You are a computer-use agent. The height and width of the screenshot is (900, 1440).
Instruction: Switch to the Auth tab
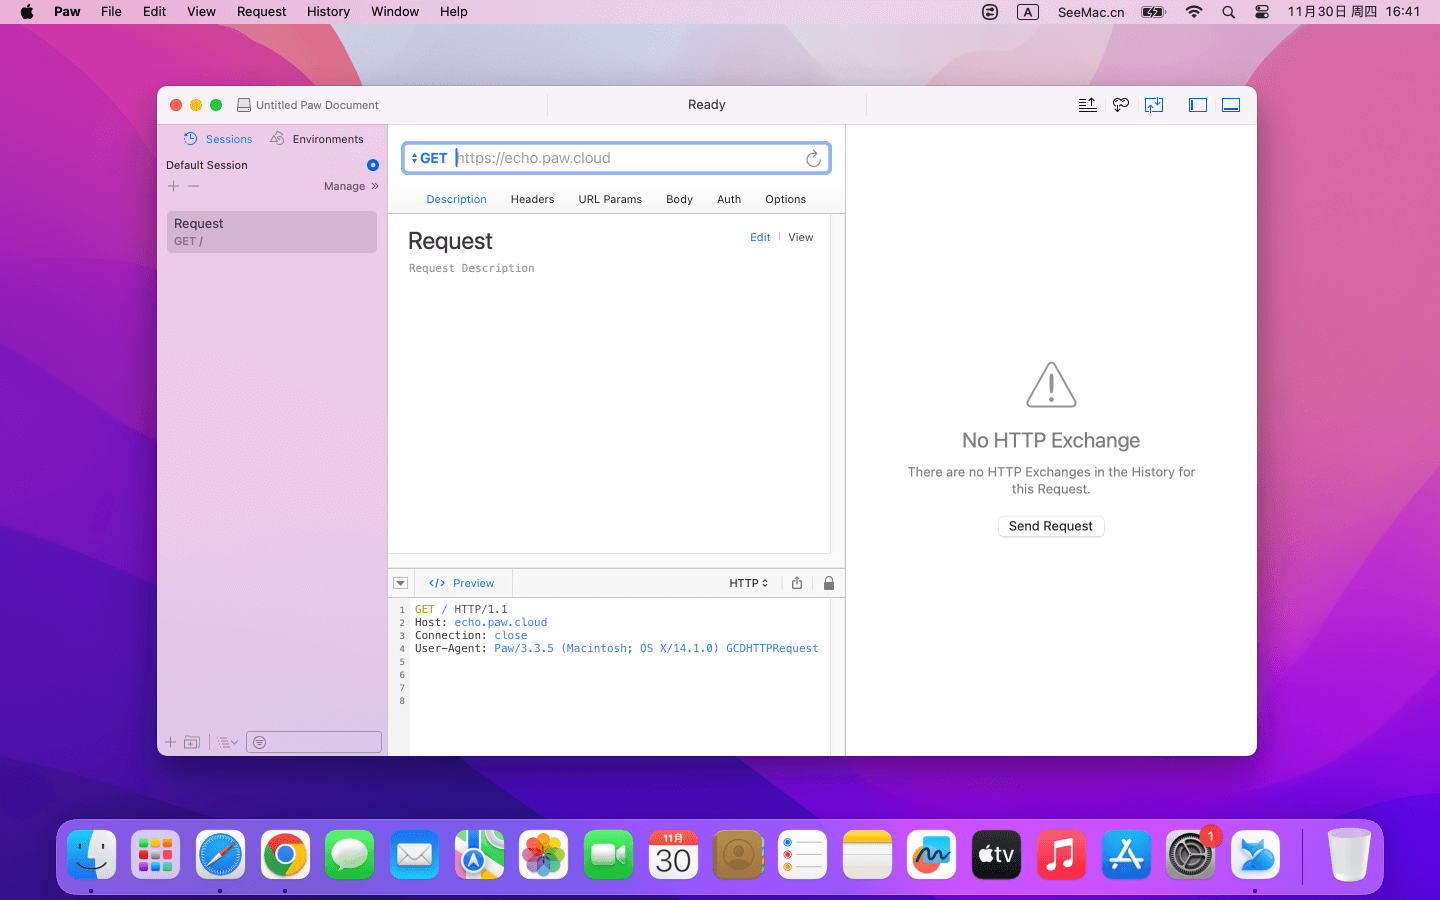click(729, 199)
